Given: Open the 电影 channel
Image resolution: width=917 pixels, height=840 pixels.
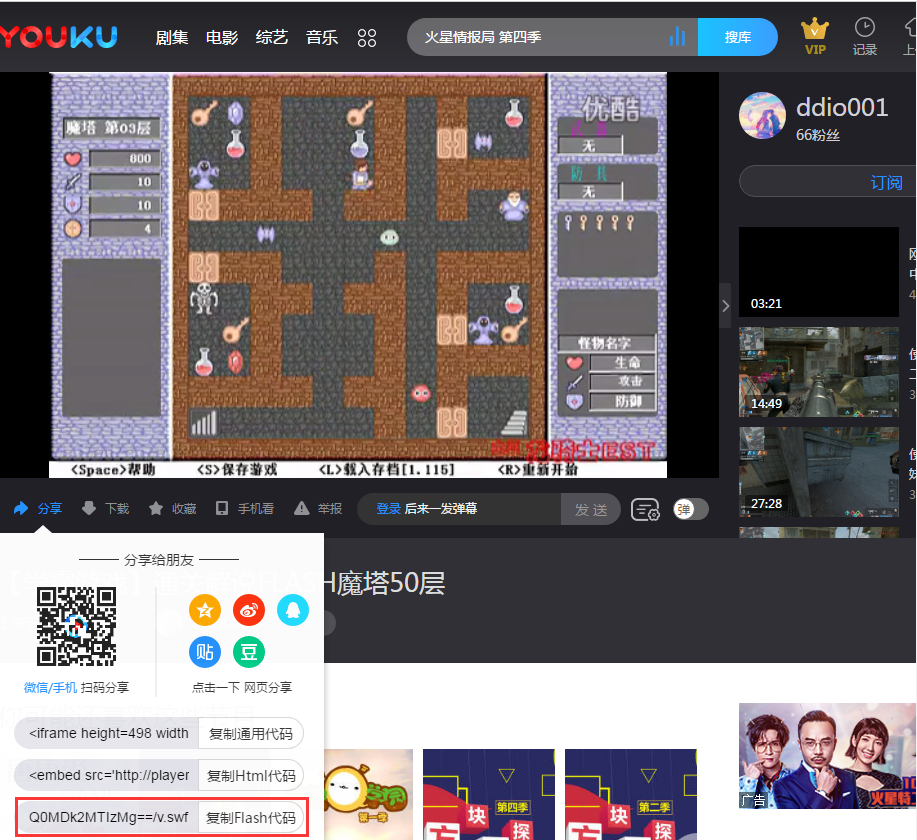Looking at the screenshot, I should tap(222, 37).
